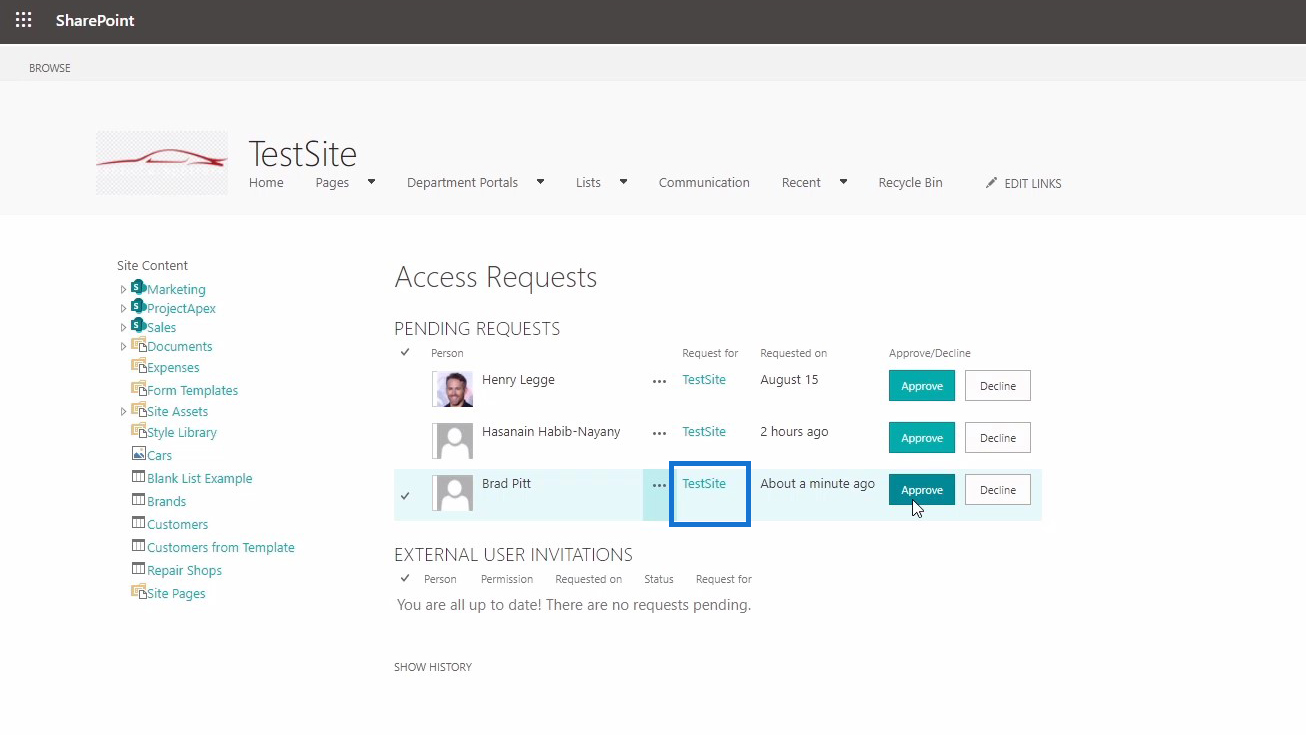This screenshot has width=1306, height=735.
Task: Click the Brands list icon
Action: 139,500
